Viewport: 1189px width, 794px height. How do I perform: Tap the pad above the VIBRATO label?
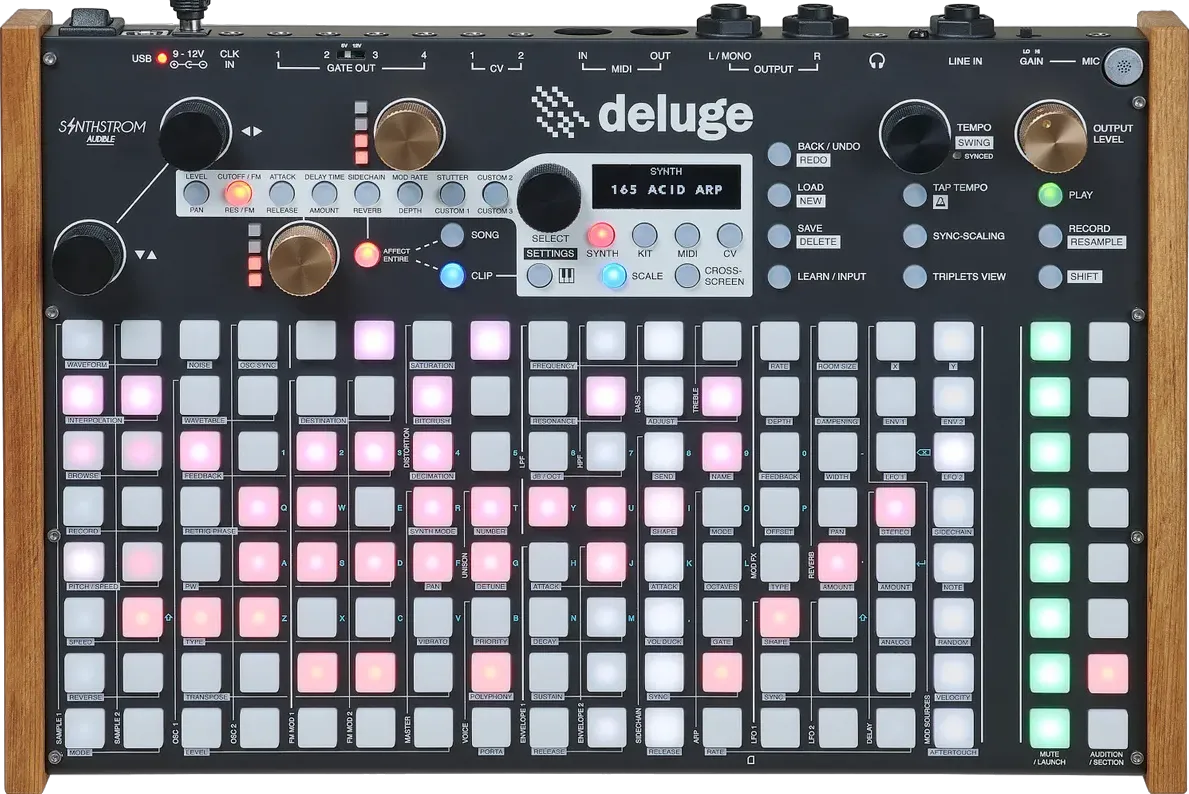pyautogui.click(x=432, y=617)
